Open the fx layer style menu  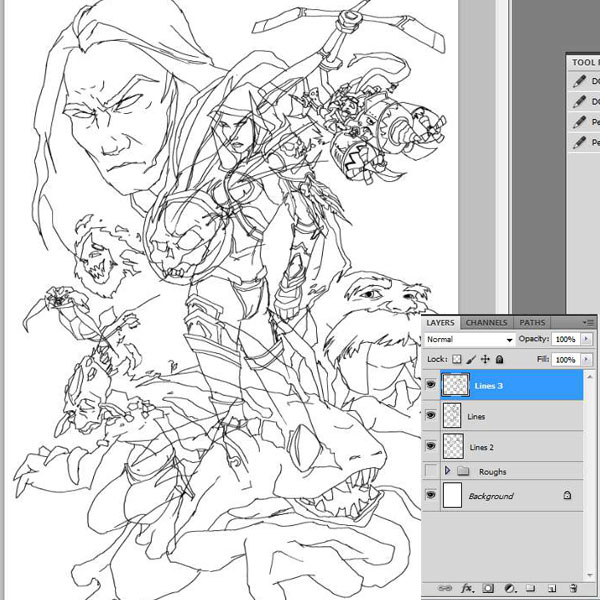(466, 588)
